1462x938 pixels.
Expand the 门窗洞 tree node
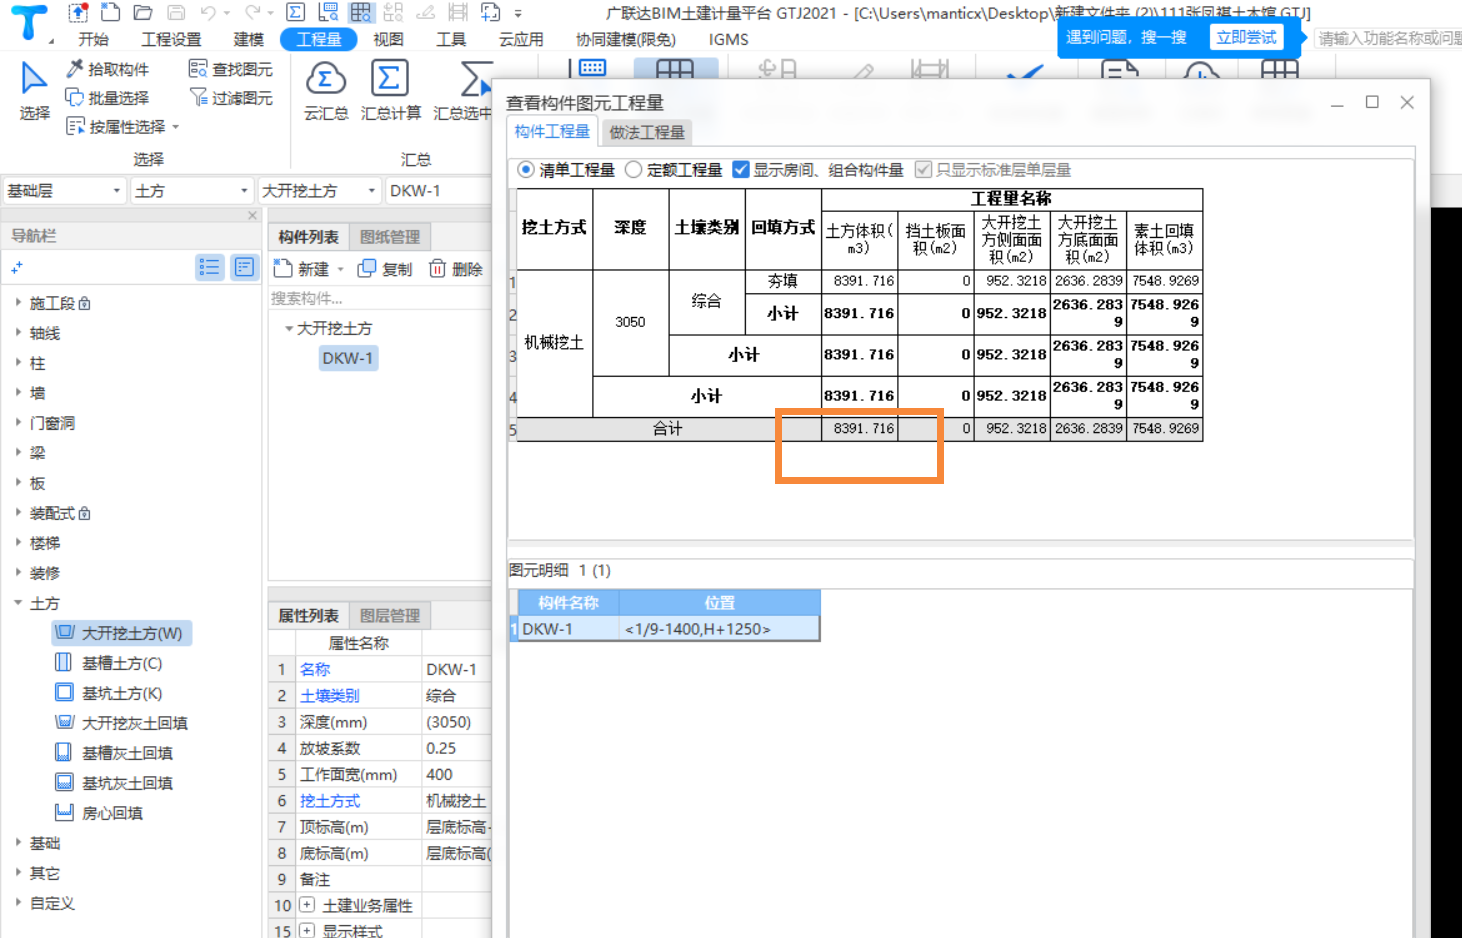[x=18, y=423]
